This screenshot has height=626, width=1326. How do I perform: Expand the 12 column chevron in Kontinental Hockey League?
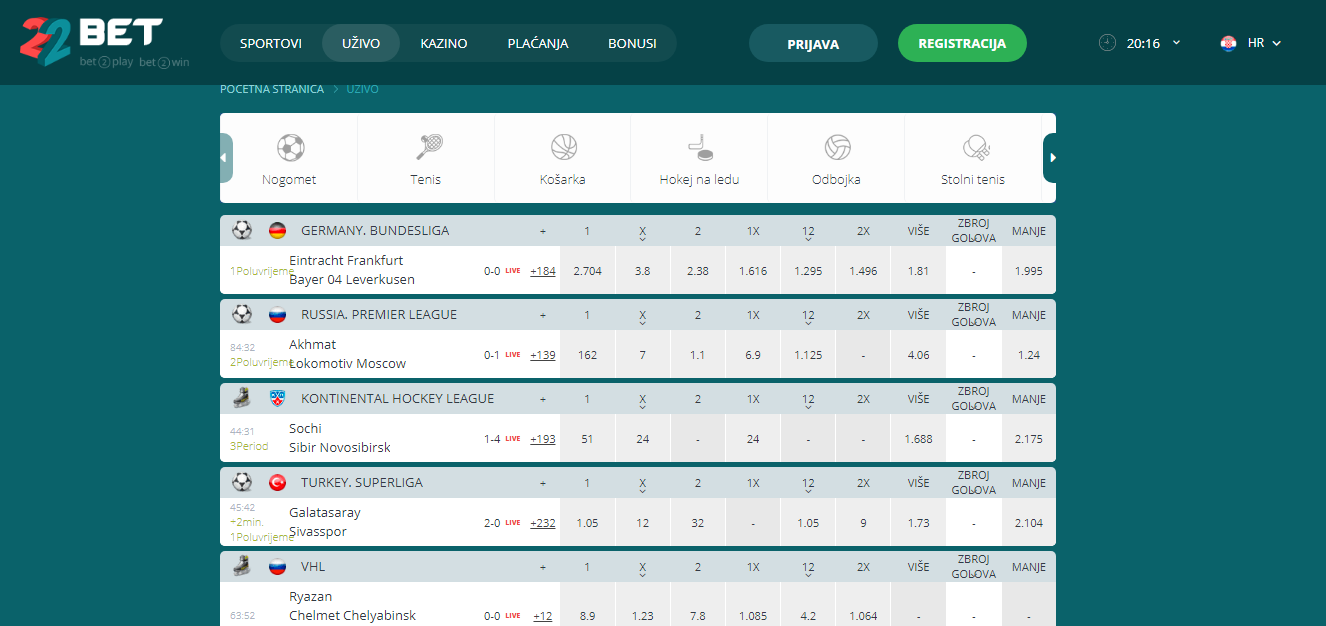[808, 409]
